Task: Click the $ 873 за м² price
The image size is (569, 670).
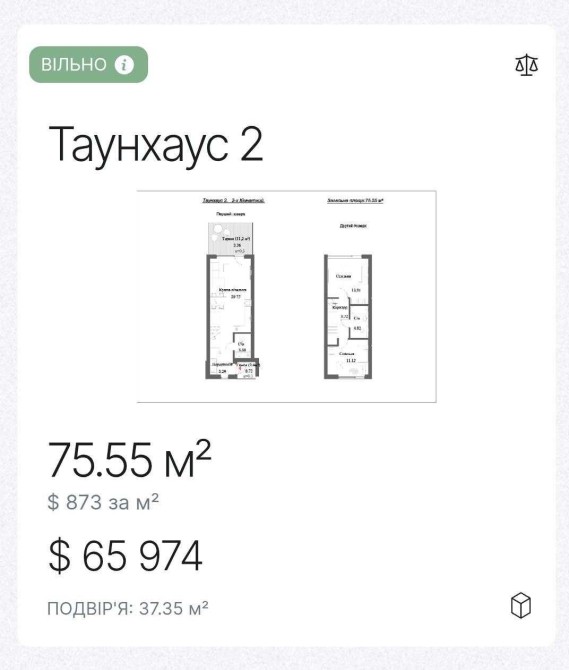Action: coord(103,502)
